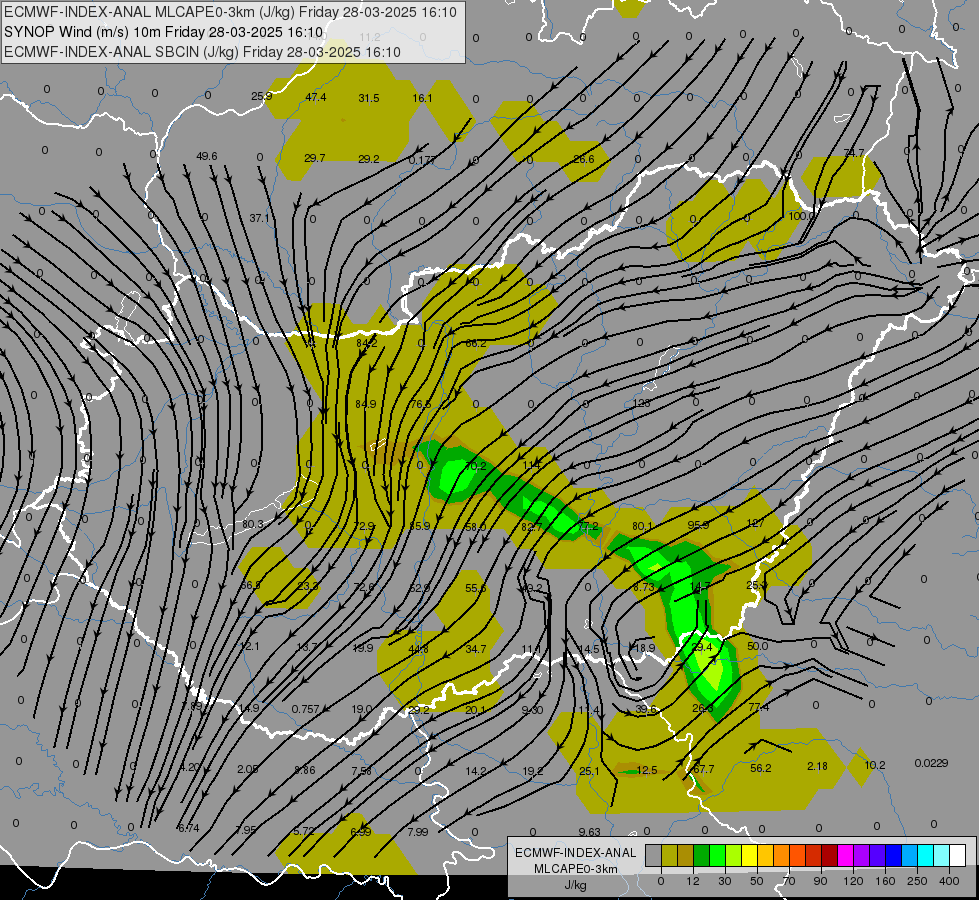This screenshot has width=979, height=900.
Task: Click the SYNOP Wind 10m header line
Action: [x=164, y=32]
